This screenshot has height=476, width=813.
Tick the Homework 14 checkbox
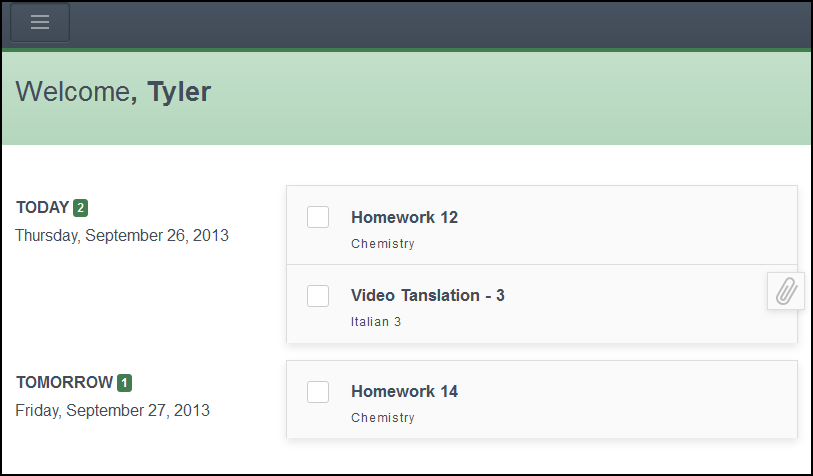pos(318,391)
